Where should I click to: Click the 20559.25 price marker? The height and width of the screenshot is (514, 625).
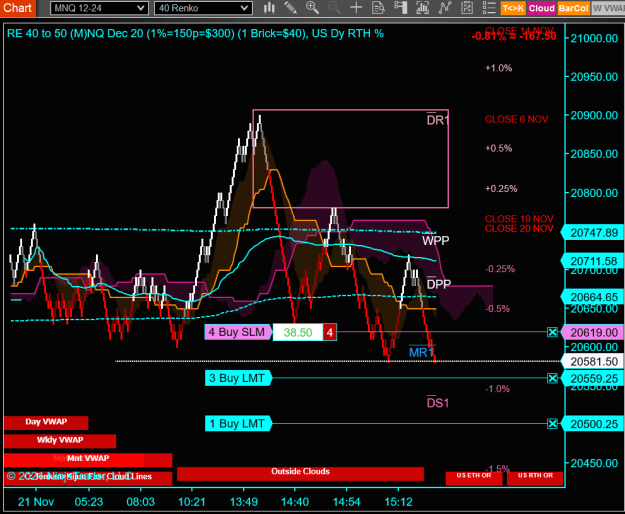593,379
